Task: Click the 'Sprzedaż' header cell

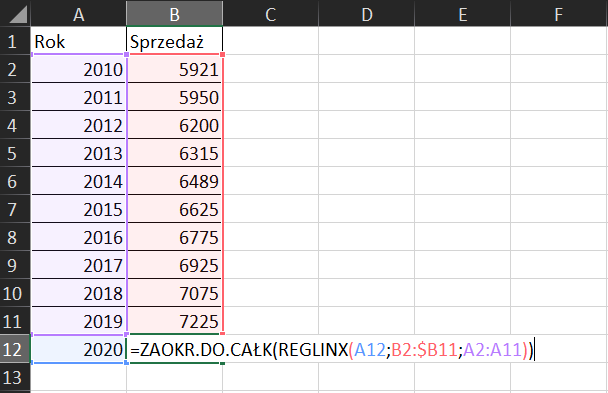Action: pyautogui.click(x=174, y=41)
